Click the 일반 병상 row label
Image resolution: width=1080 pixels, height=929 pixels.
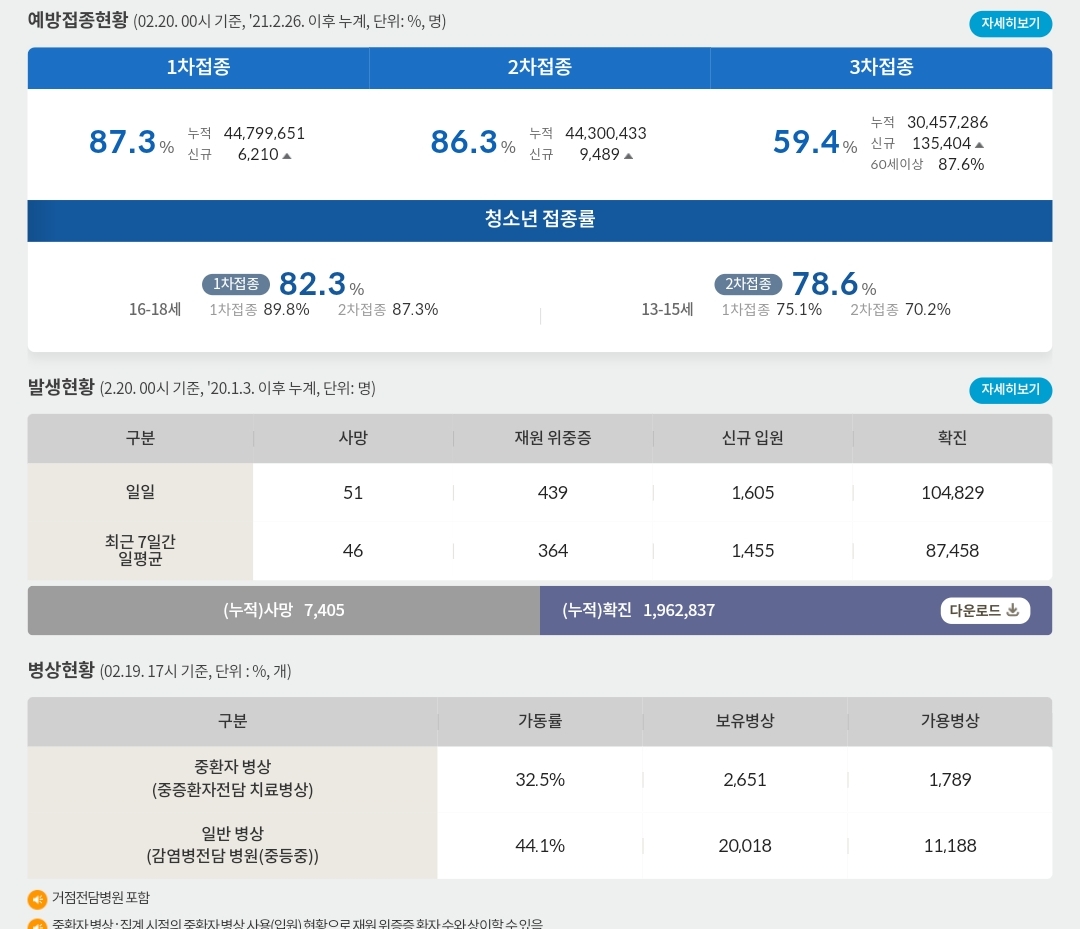(232, 844)
